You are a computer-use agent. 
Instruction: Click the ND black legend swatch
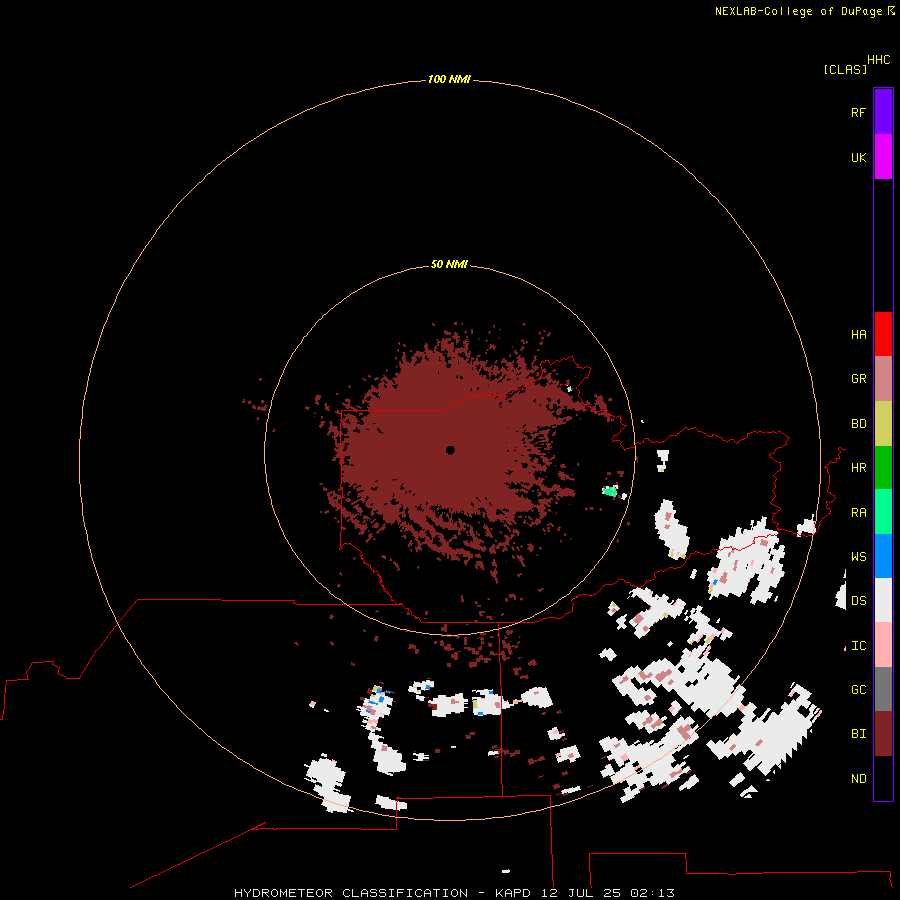tap(883, 778)
